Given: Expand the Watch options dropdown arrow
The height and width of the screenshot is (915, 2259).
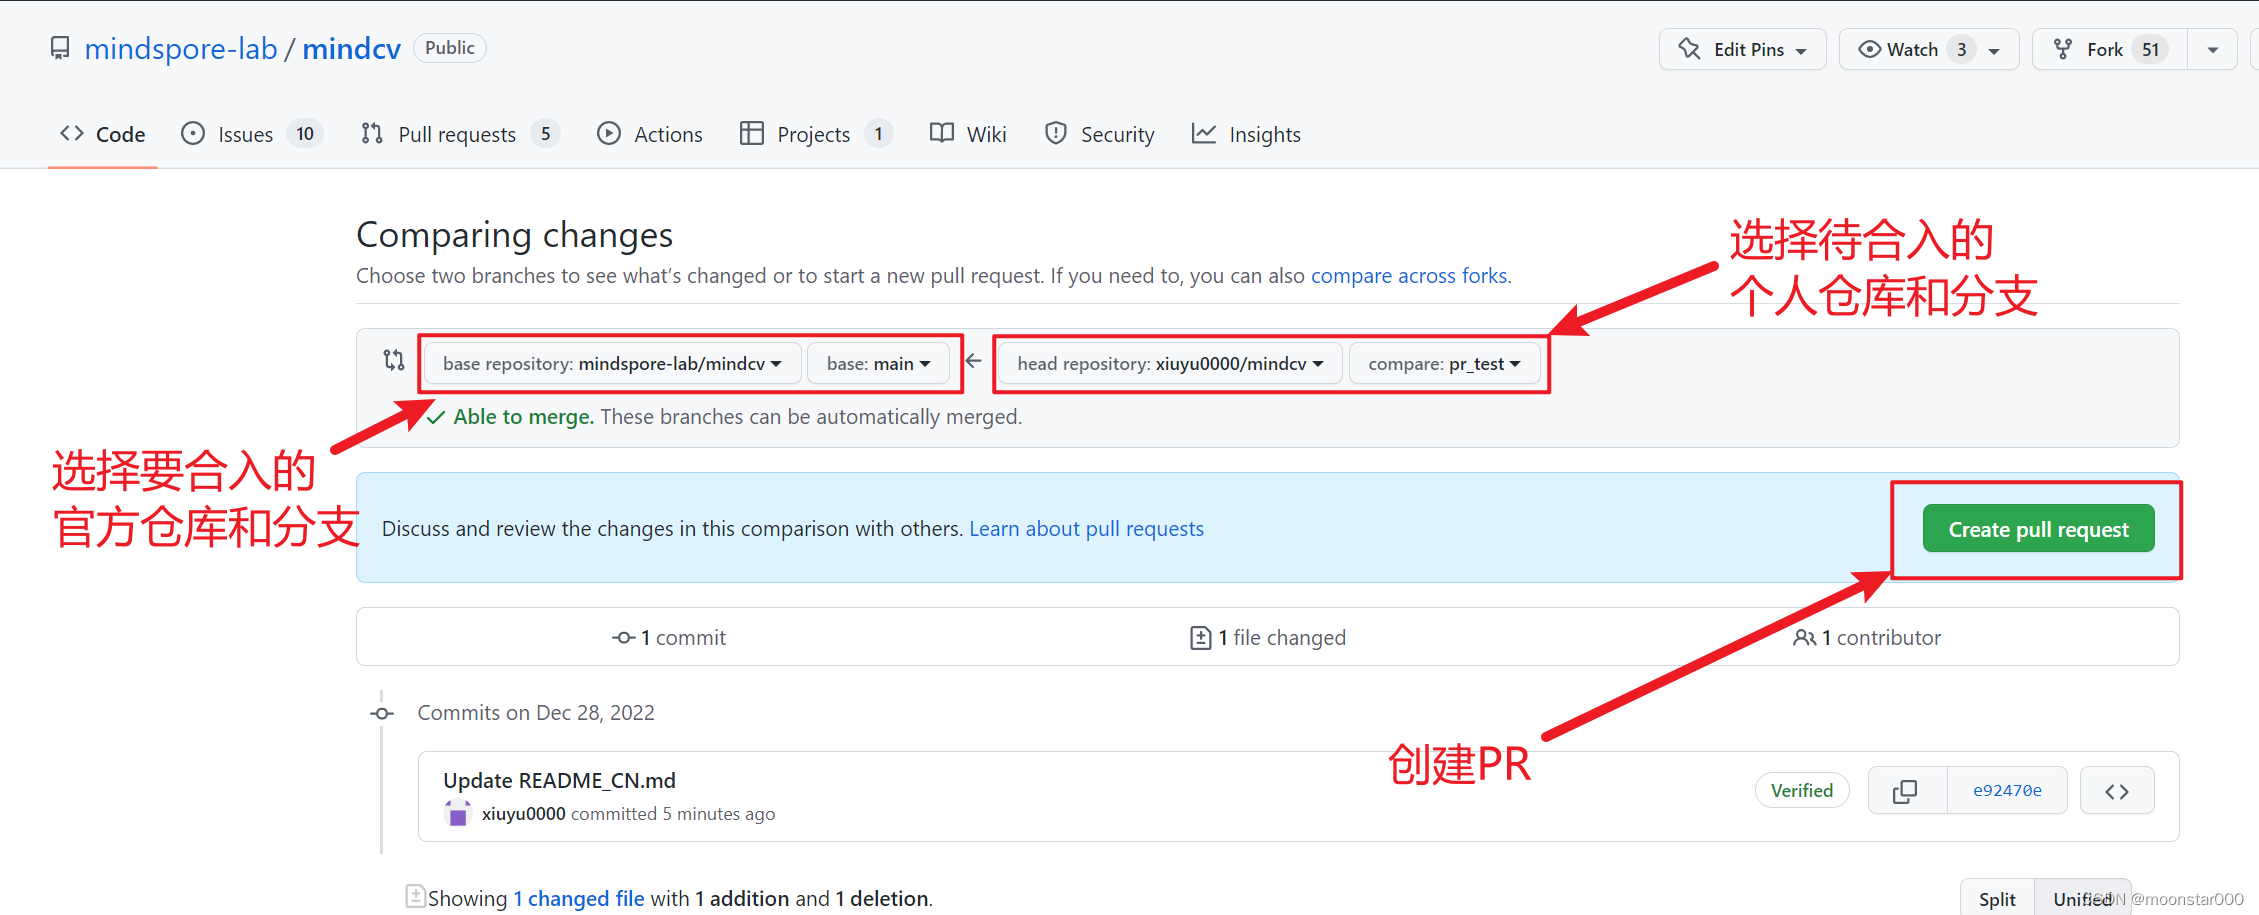Looking at the screenshot, I should (1994, 50).
